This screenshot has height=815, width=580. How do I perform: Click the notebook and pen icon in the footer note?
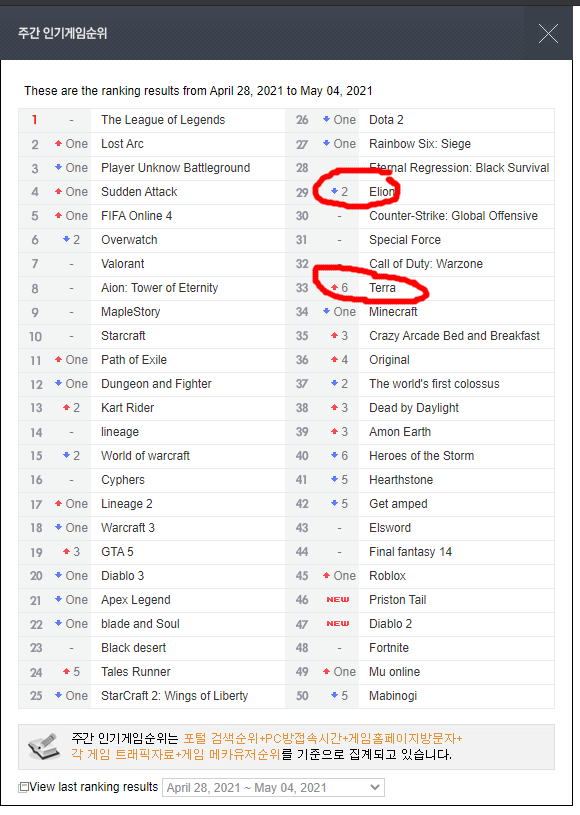point(44,746)
